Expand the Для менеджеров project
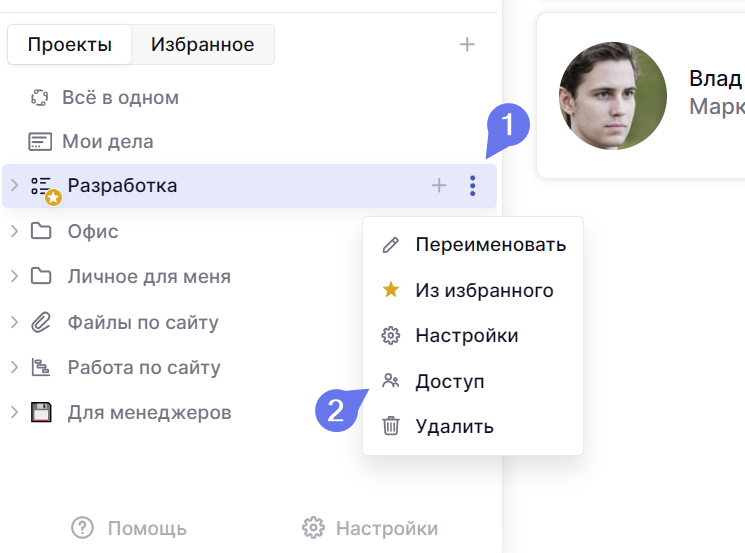The height and width of the screenshot is (553, 745). (x=14, y=413)
